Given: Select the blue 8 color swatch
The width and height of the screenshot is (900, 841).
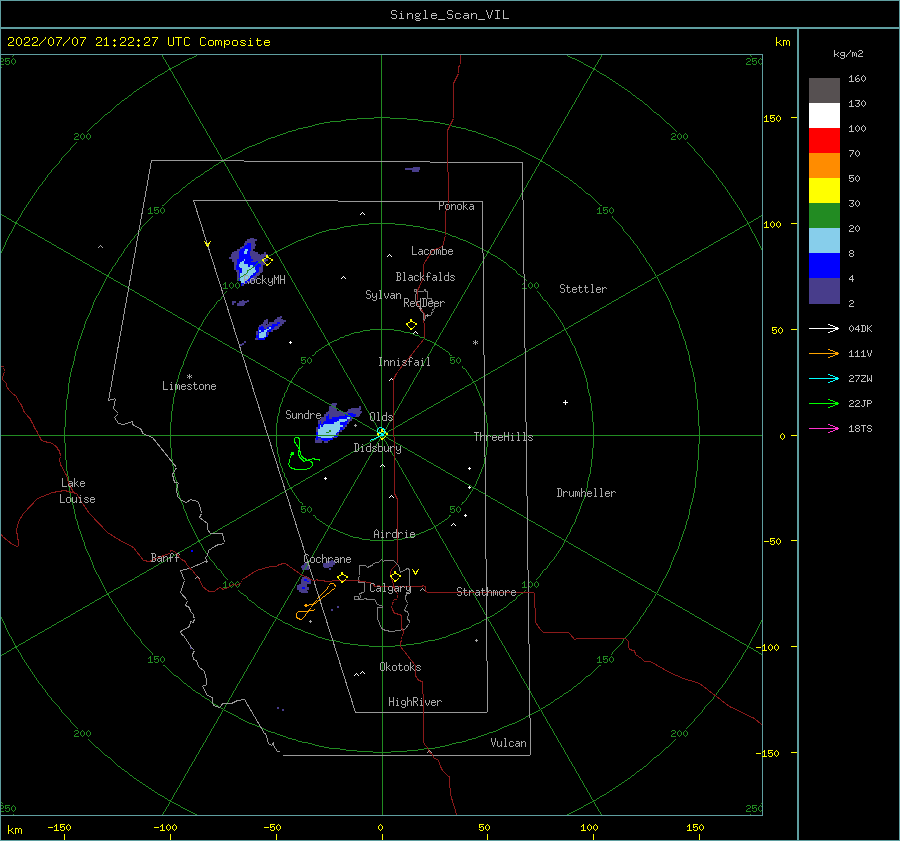Looking at the screenshot, I should [x=824, y=265].
